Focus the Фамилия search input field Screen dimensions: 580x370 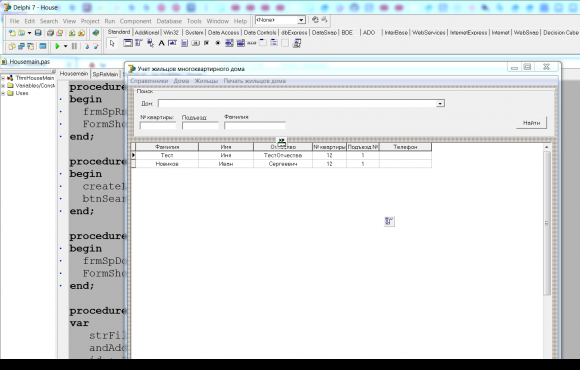[255, 126]
